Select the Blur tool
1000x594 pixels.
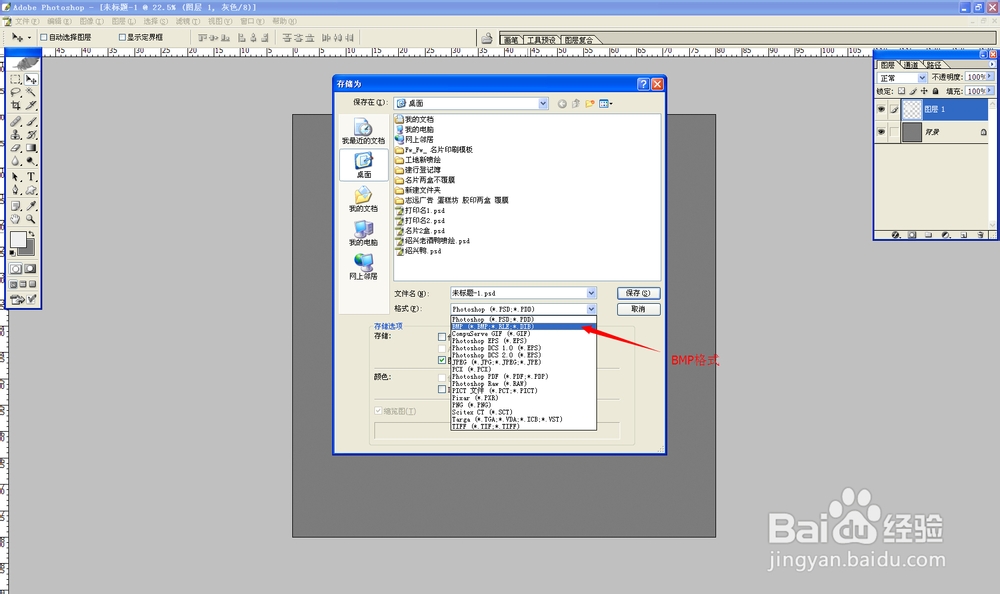pyautogui.click(x=16, y=161)
